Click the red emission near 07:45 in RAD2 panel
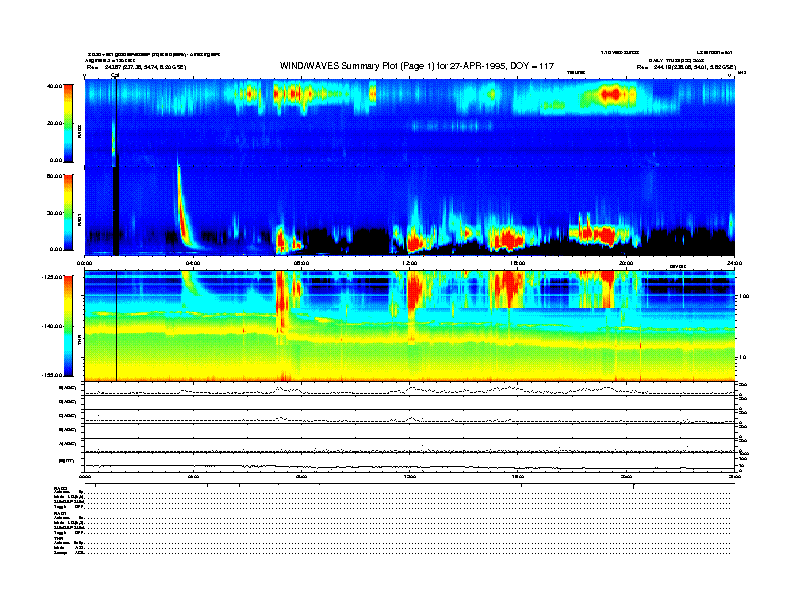 293,94
